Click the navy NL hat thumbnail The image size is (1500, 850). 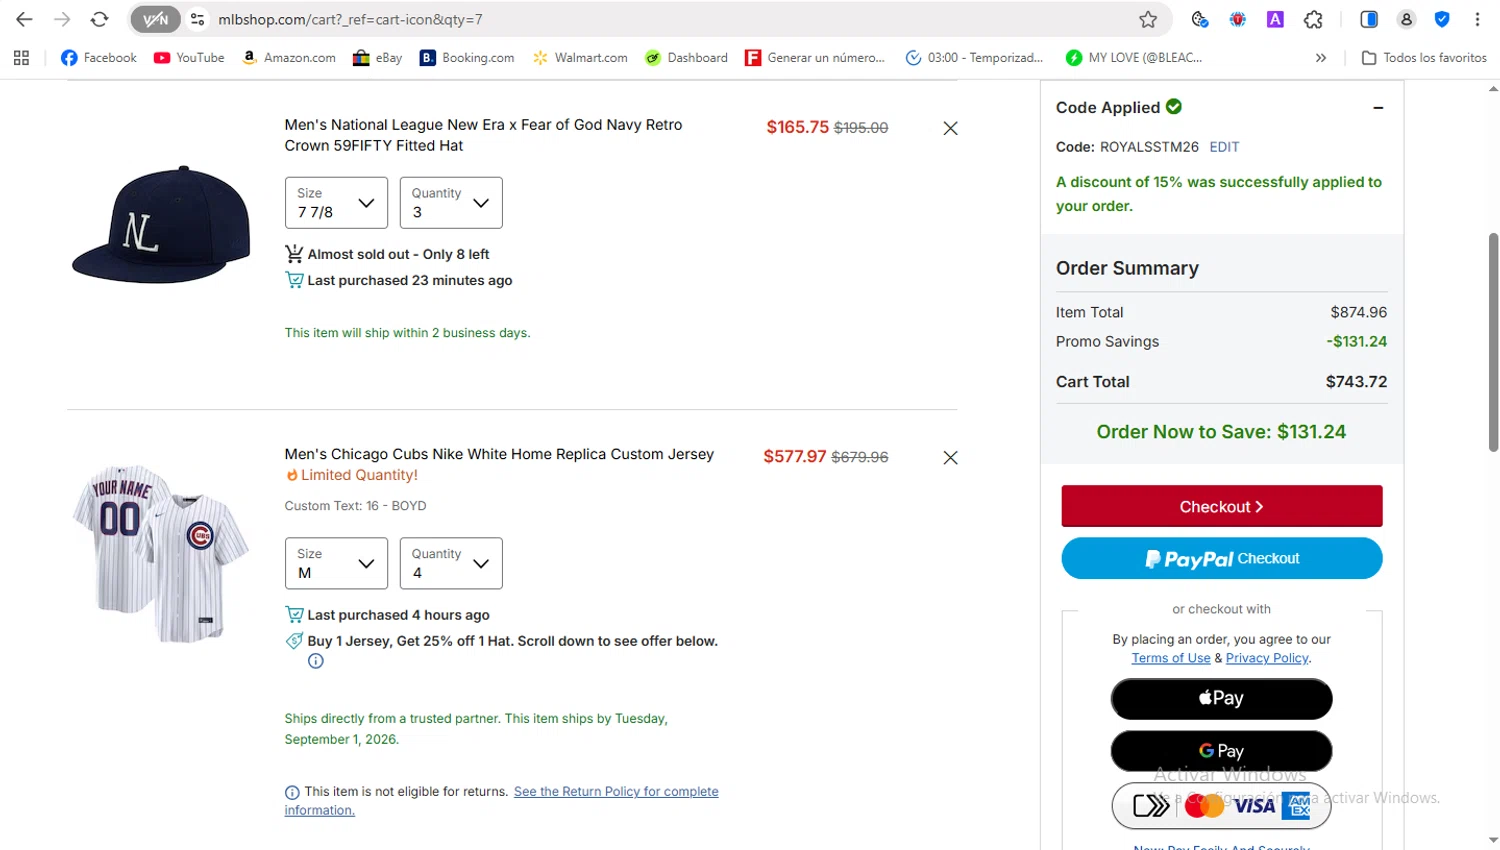(x=161, y=225)
